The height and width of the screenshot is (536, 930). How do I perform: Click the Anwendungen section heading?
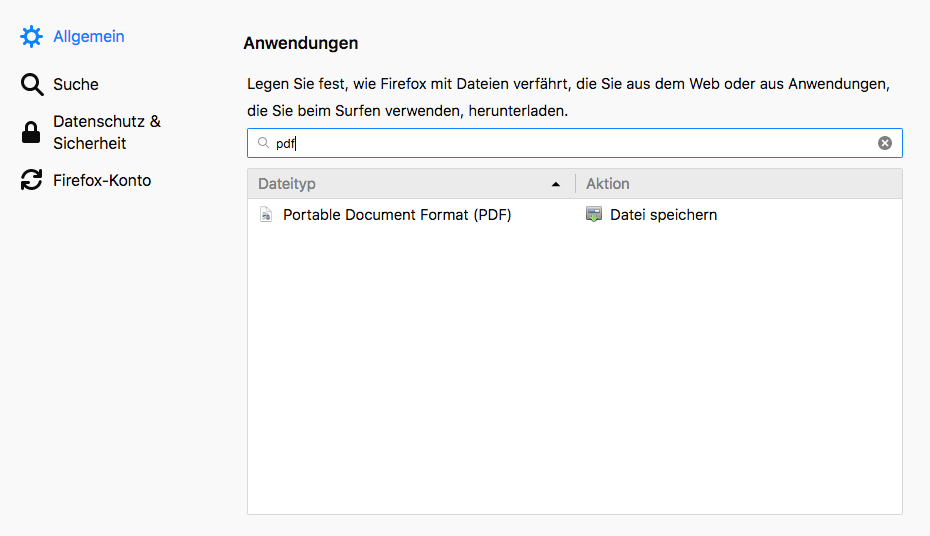pos(301,44)
